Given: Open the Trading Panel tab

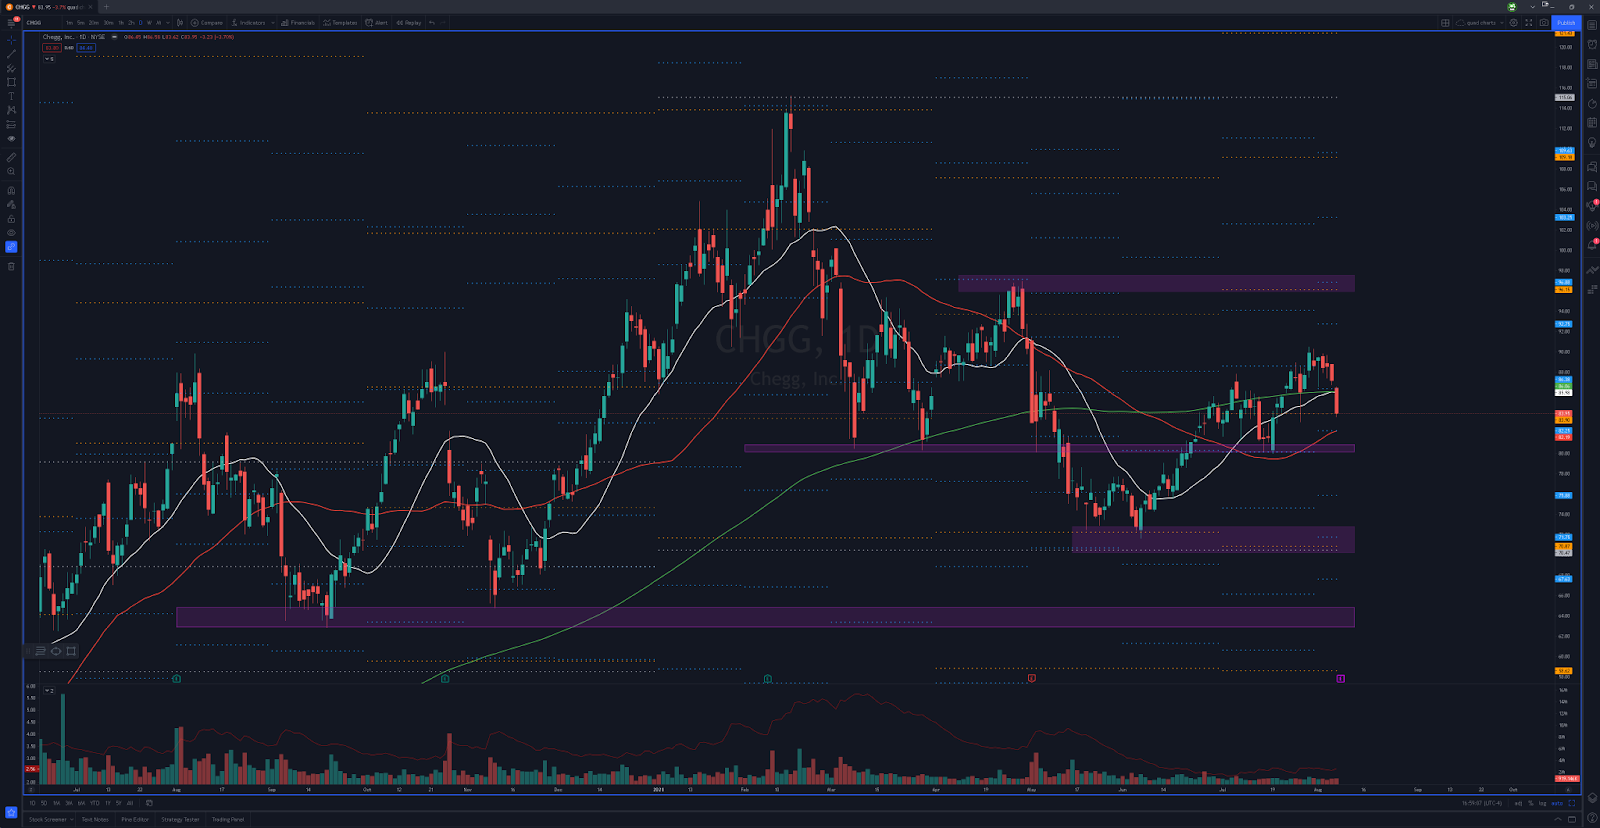Looking at the screenshot, I should tap(227, 819).
